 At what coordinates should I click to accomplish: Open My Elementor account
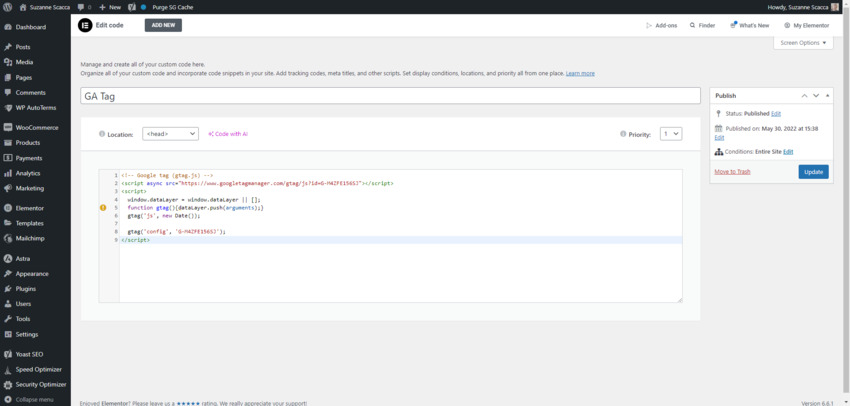[807, 25]
